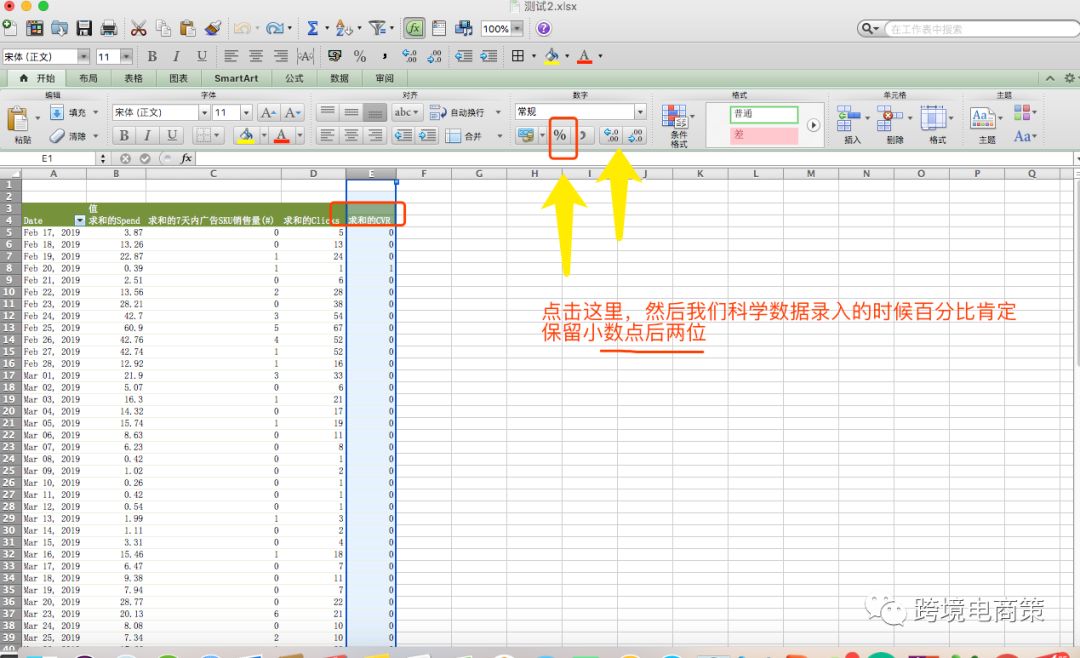This screenshot has width=1080, height=658.
Task: Open the Date column filter dropdown in the pivot table
Action: coord(80,220)
